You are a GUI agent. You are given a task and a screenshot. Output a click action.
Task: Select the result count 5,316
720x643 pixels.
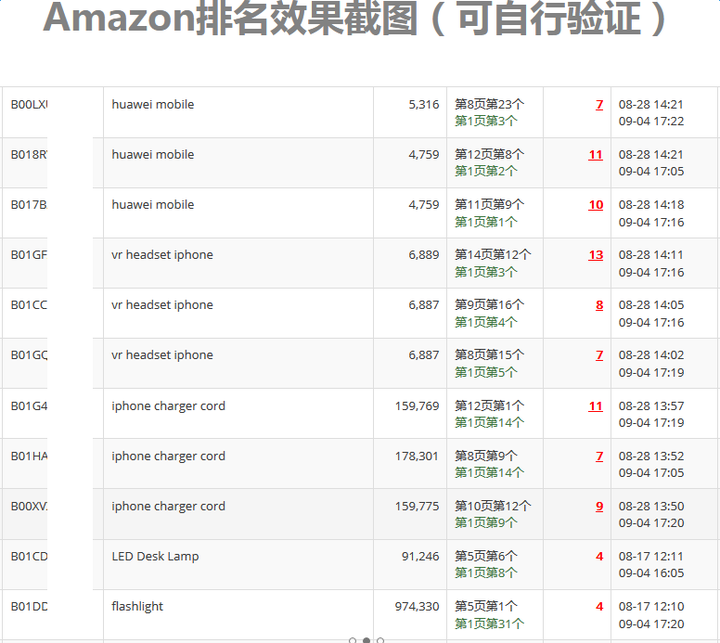click(424, 105)
